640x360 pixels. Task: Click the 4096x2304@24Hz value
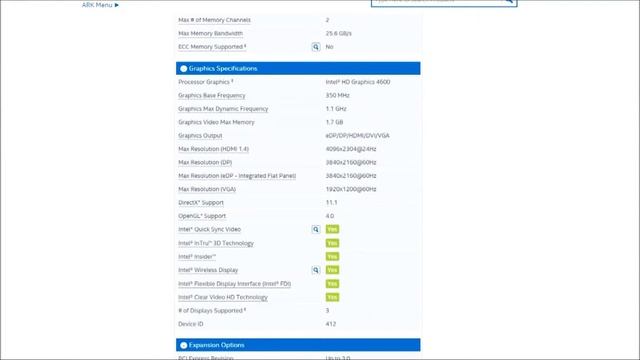pos(351,149)
